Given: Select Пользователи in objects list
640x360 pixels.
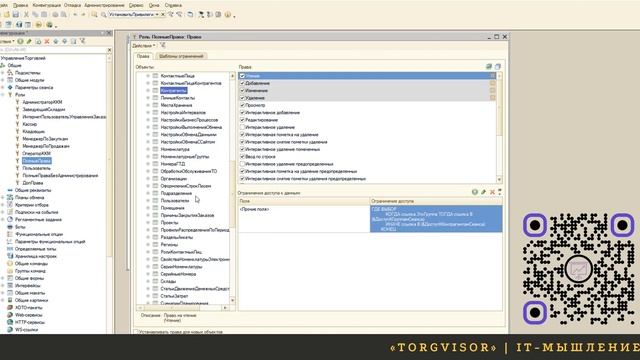Looking at the screenshot, I should tap(175, 200).
